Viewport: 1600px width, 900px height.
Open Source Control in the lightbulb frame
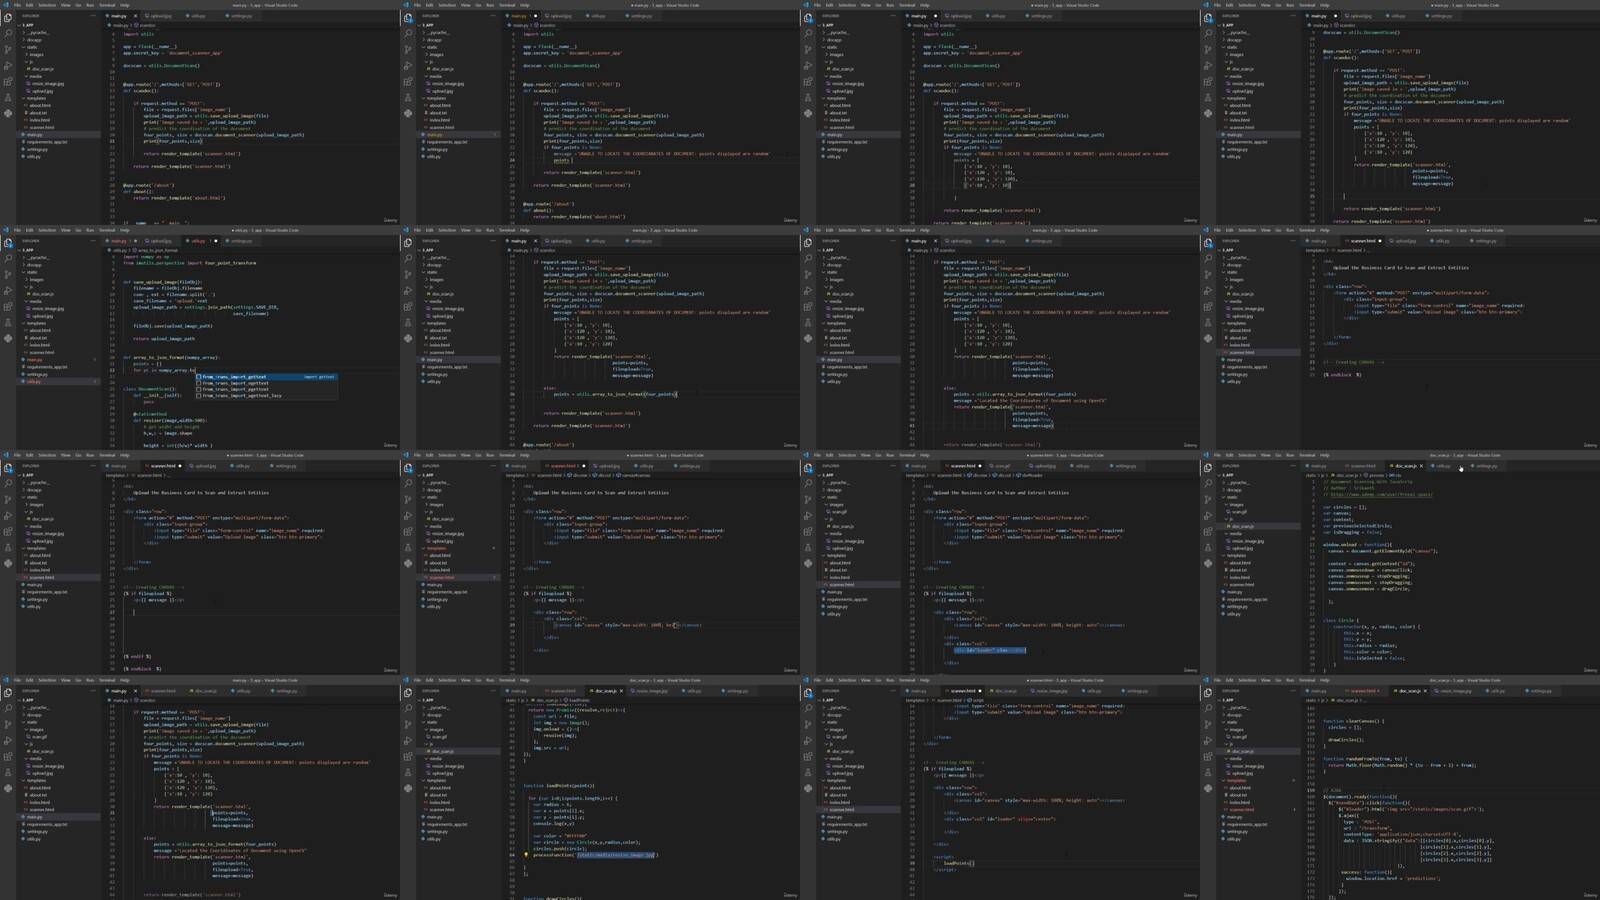[408, 724]
